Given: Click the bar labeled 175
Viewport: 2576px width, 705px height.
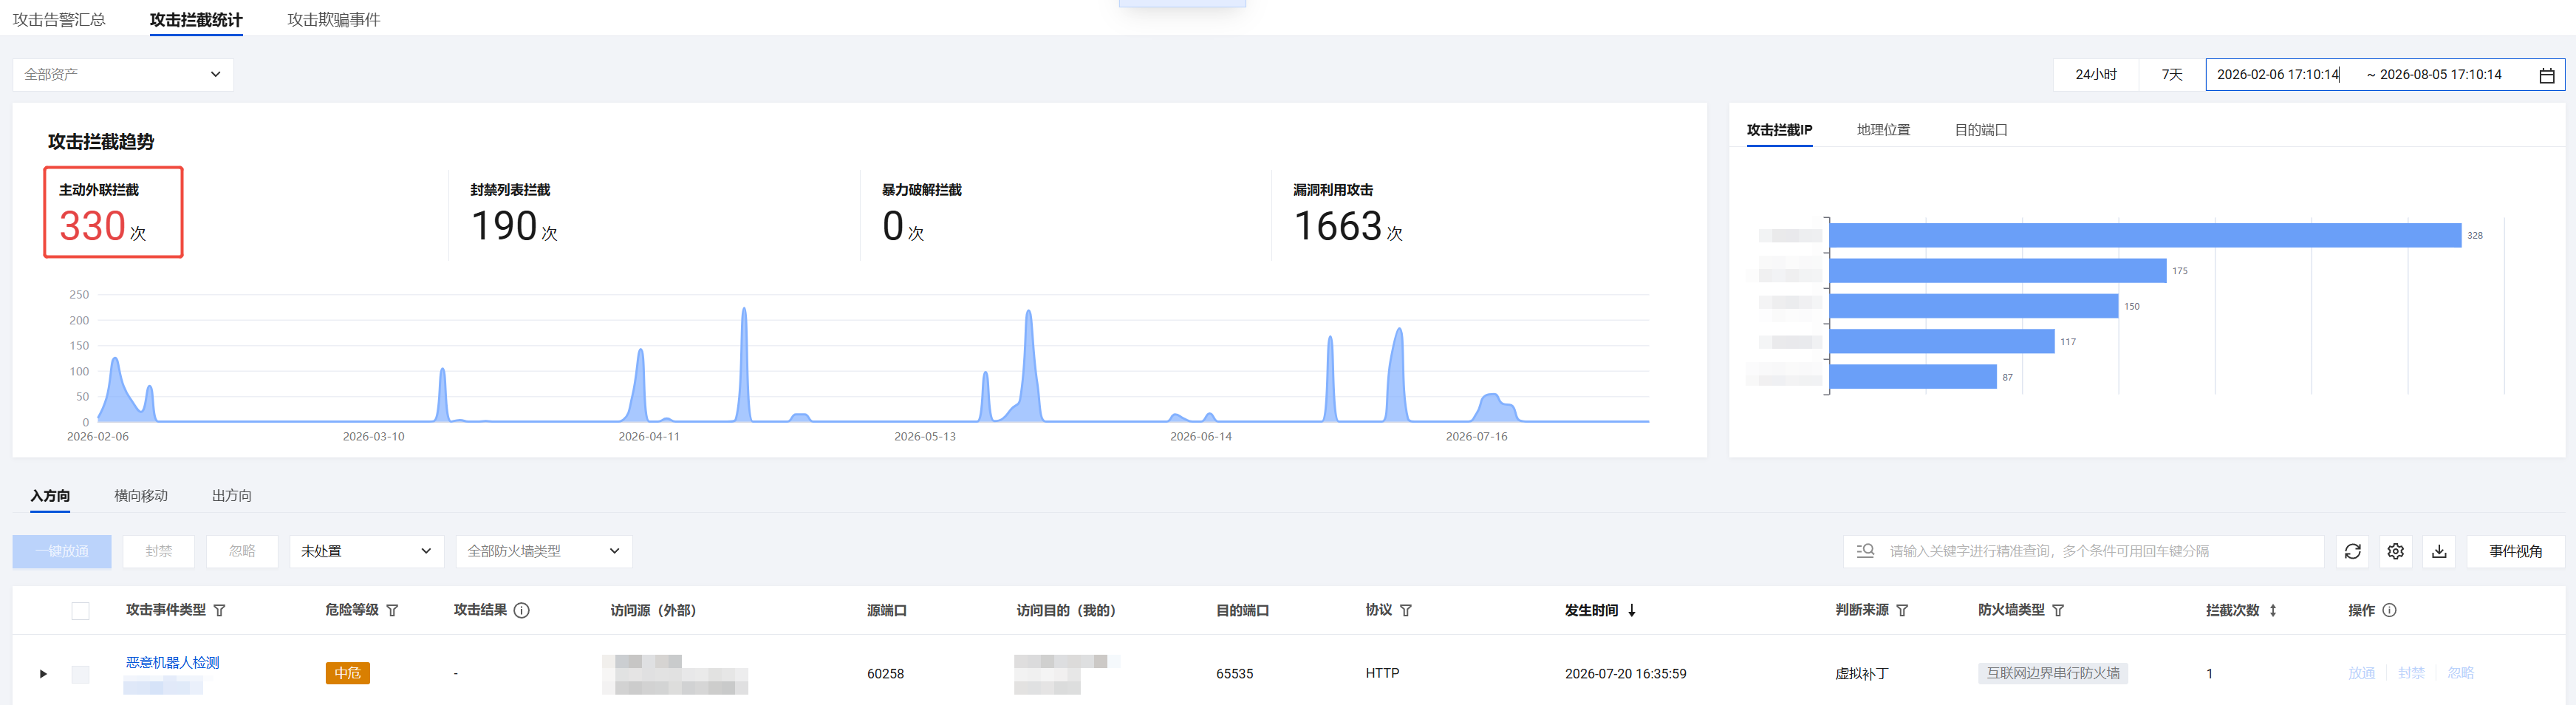Looking at the screenshot, I should pyautogui.click(x=1998, y=271).
